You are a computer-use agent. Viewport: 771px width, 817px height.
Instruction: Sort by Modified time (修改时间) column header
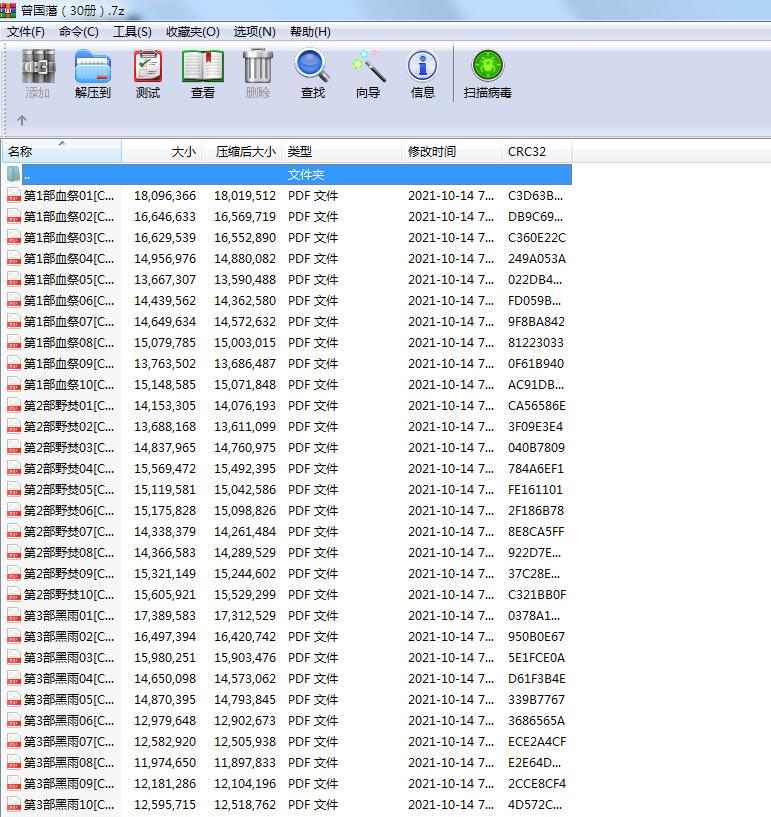[450, 152]
